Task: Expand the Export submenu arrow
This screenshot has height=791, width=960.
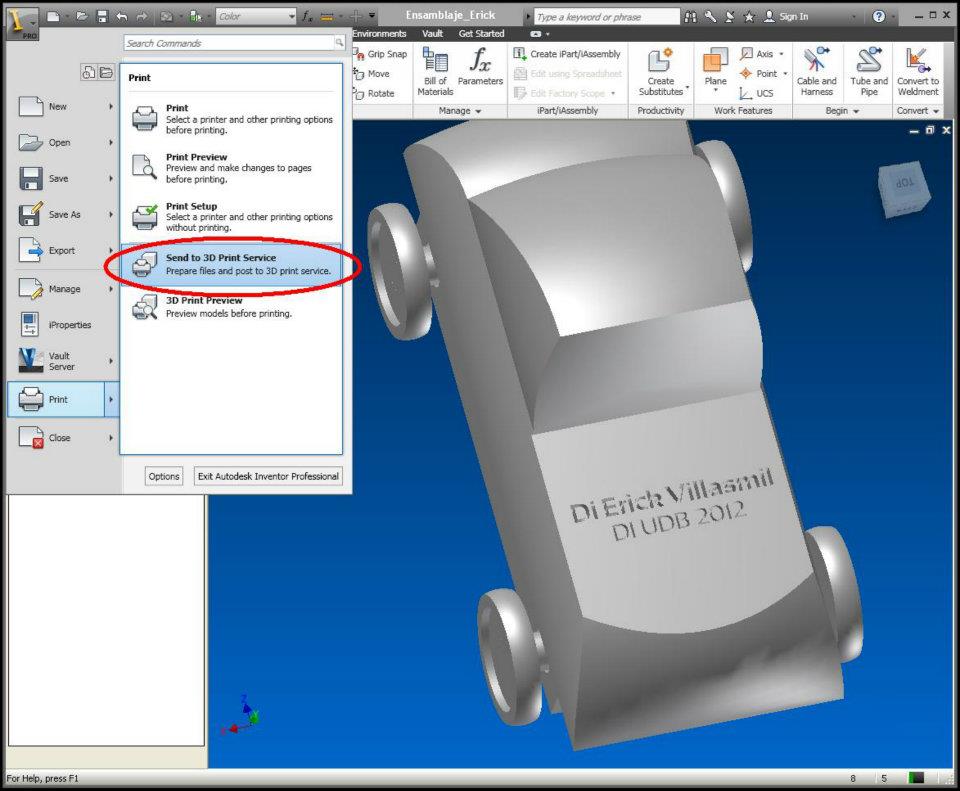Action: click(x=111, y=250)
